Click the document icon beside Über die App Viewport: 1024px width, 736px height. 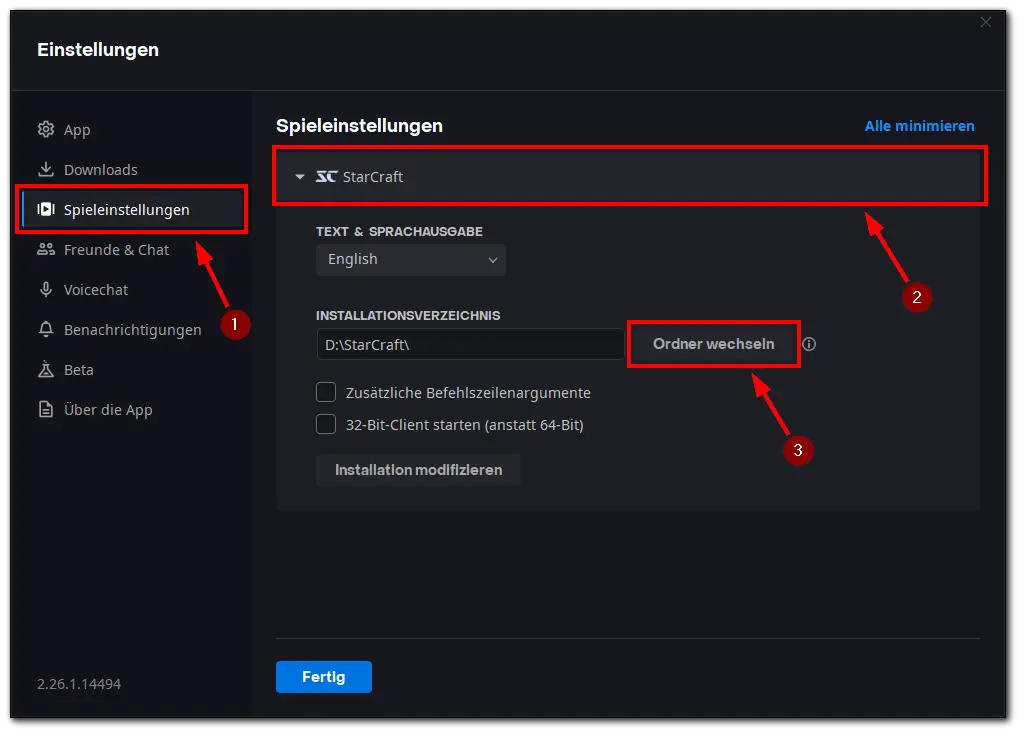click(x=46, y=409)
